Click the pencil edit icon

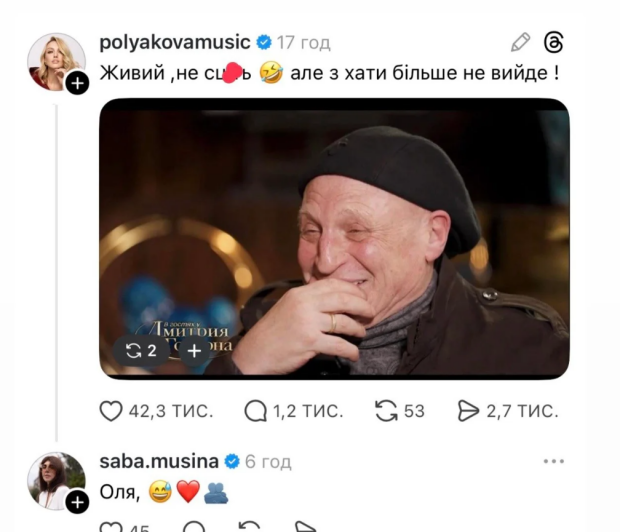click(x=520, y=42)
